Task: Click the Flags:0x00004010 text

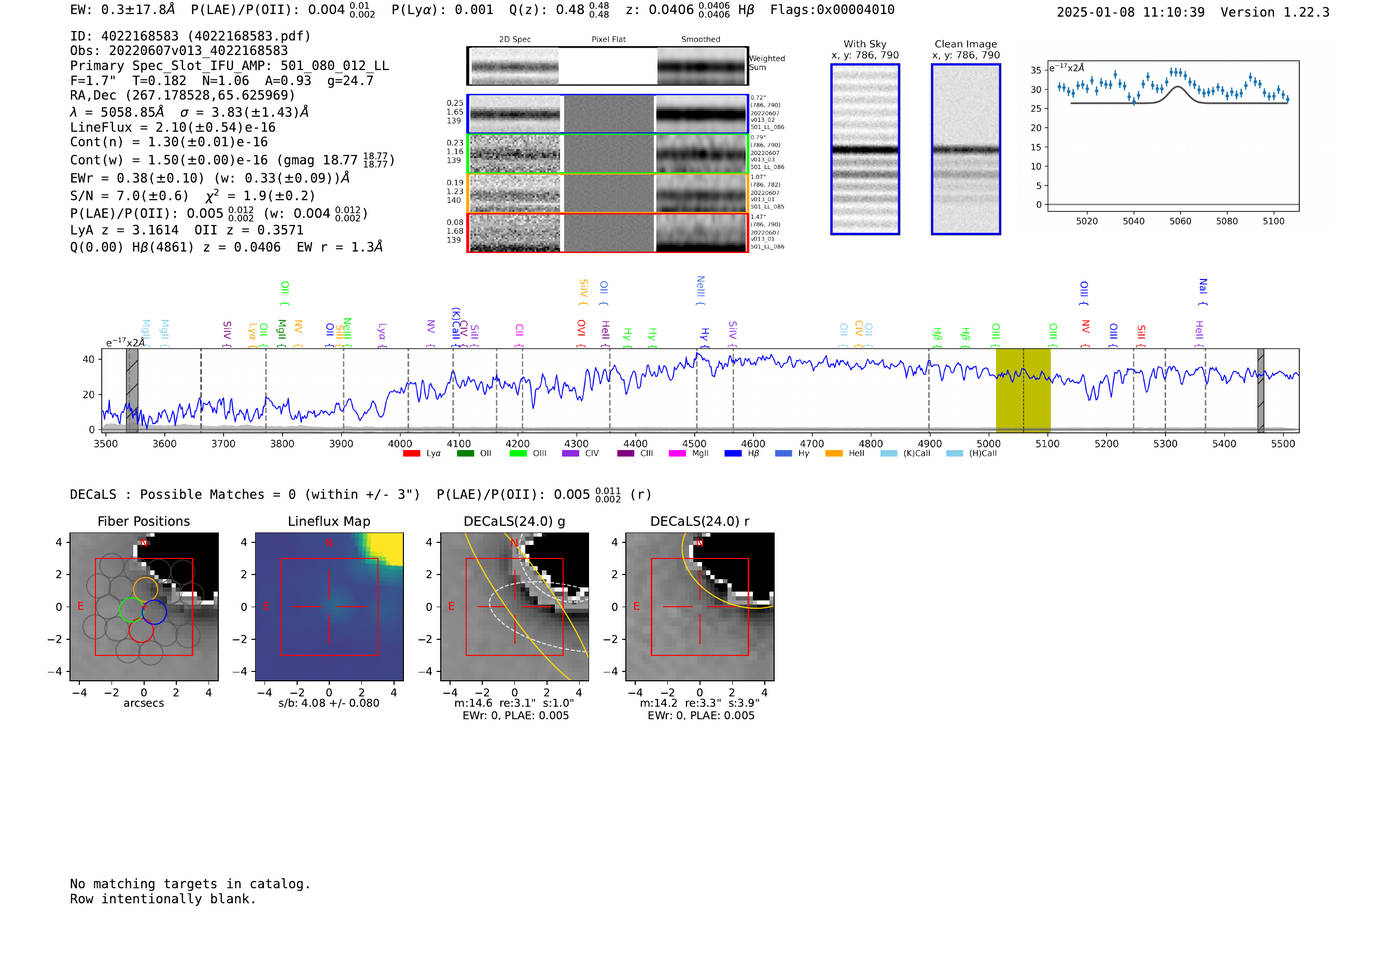Action: (832, 10)
